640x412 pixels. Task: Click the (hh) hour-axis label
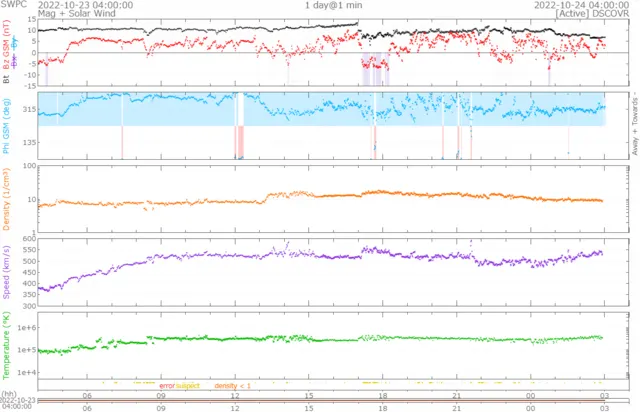(x=8, y=394)
